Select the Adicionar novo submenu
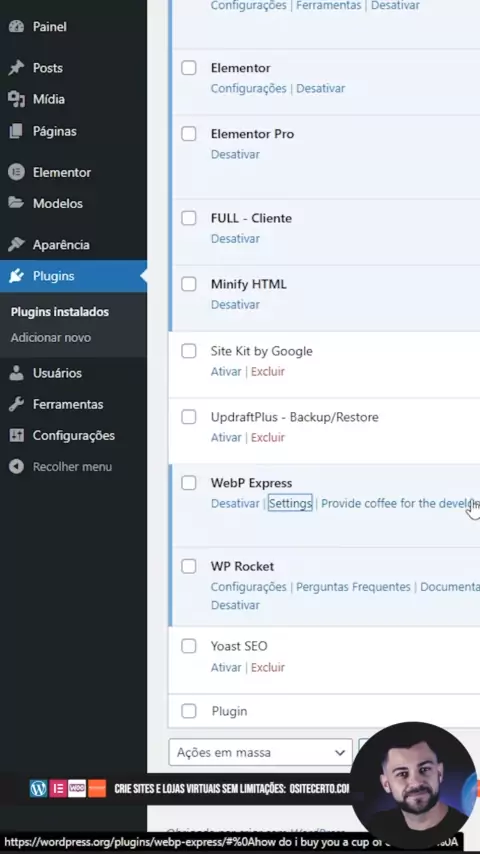480x854 pixels. pyautogui.click(x=51, y=338)
